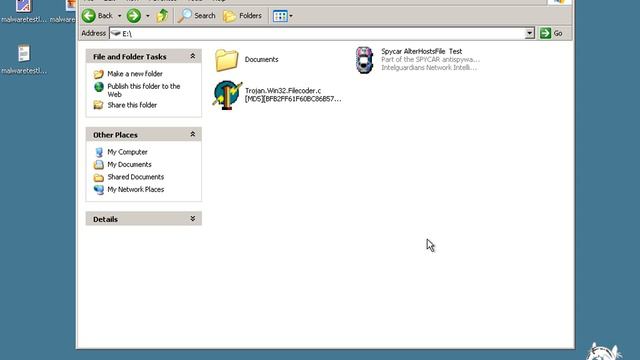This screenshot has height=360, width=640.
Task: Open My Computer link
Action: 127,152
